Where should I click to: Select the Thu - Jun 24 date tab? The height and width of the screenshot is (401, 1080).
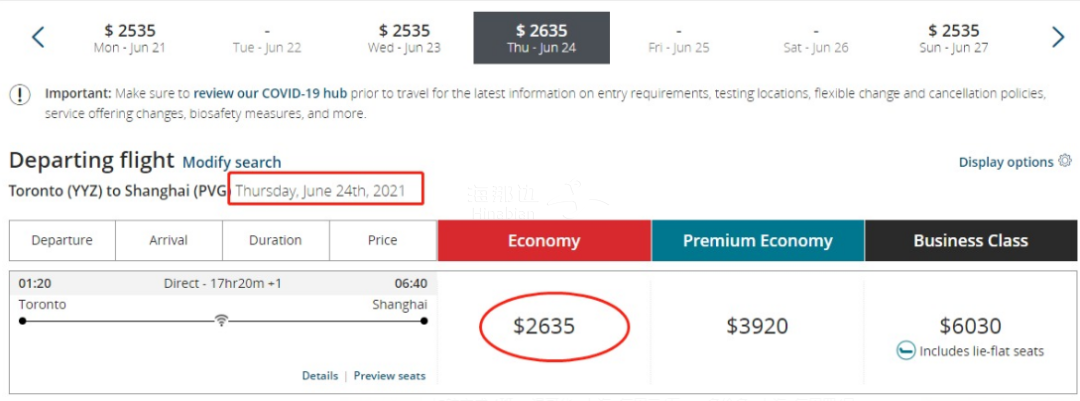pyautogui.click(x=541, y=38)
